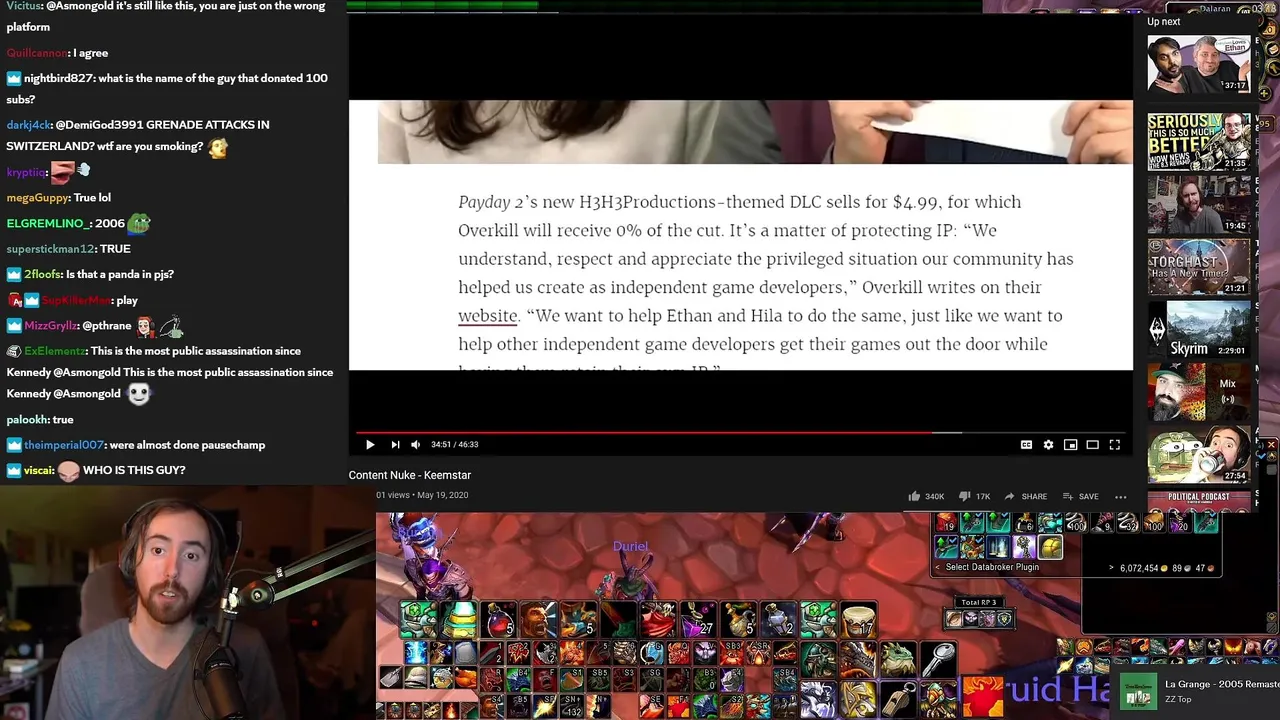Click the 34:51 / 46:33 time display
The width and height of the screenshot is (1280, 720).
click(x=454, y=444)
